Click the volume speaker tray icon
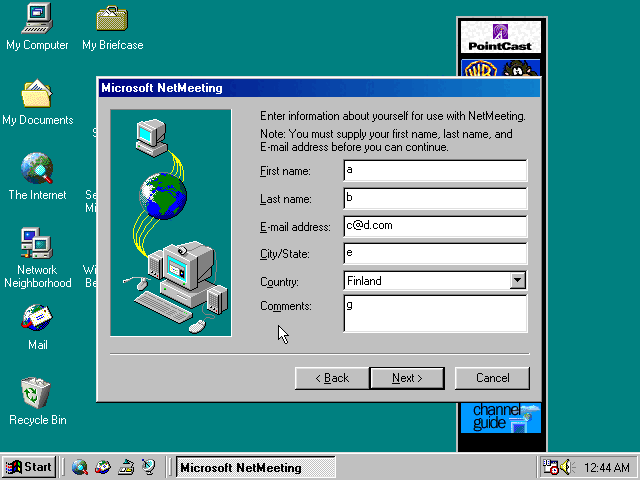The height and width of the screenshot is (480, 640). pyautogui.click(x=566, y=467)
